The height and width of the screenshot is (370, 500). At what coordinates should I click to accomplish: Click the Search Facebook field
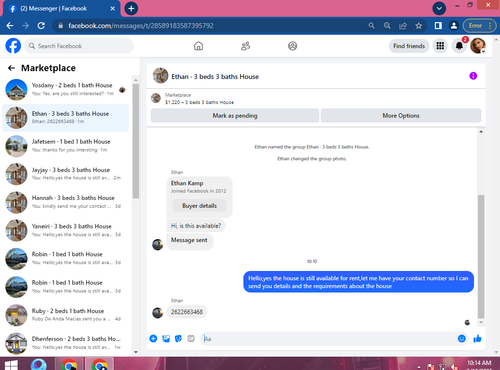coord(79,46)
